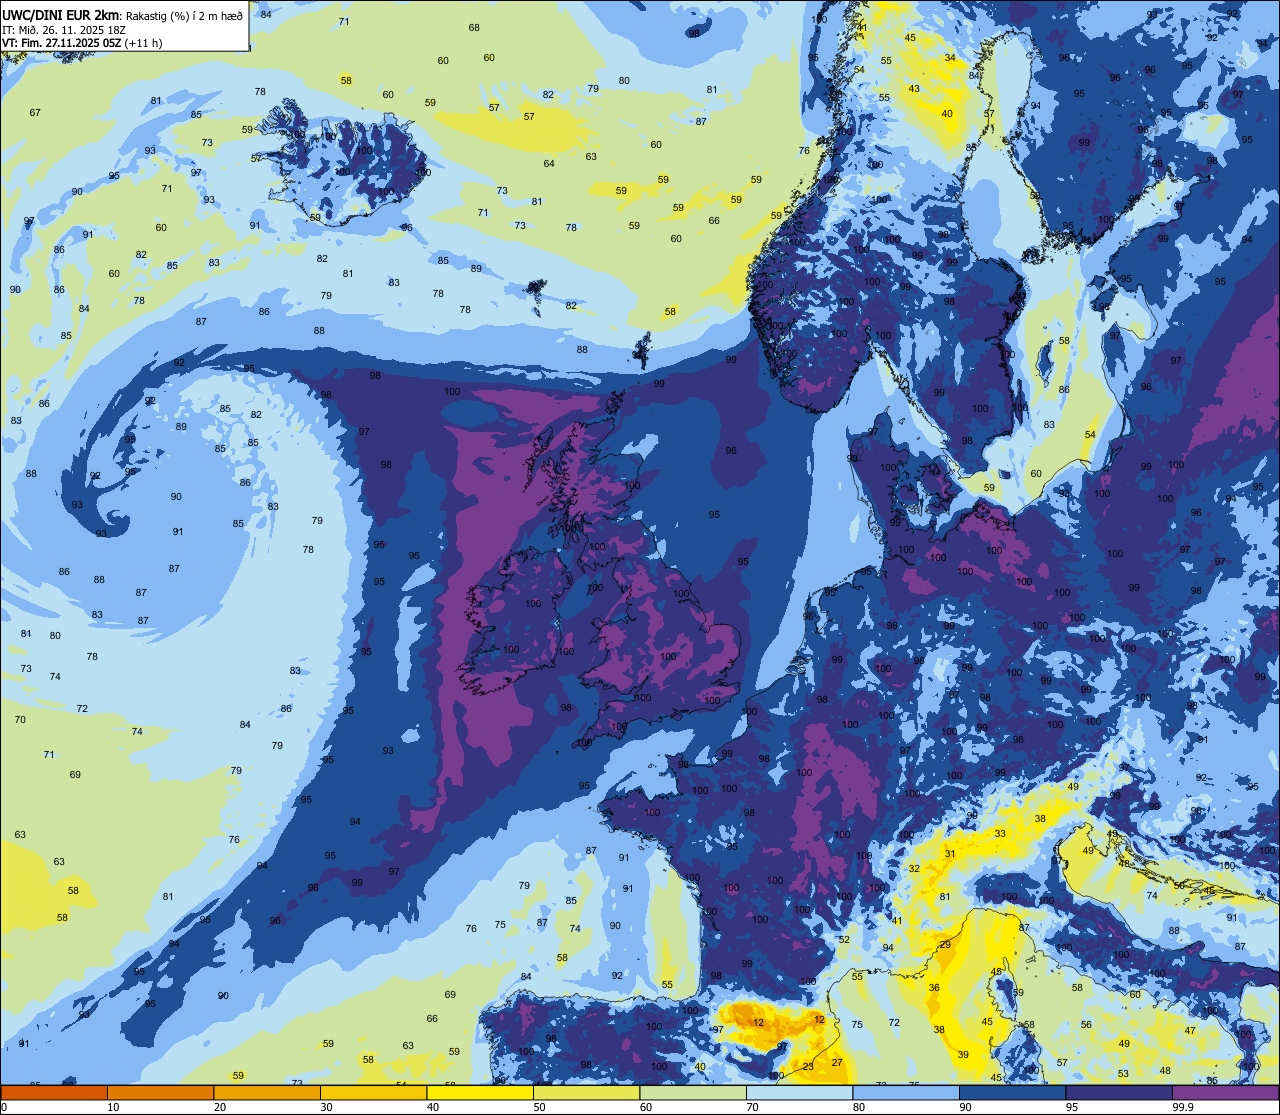This screenshot has width=1280, height=1115.
Task: Click the '50' label on the legend scale
Action: pyautogui.click(x=539, y=1107)
